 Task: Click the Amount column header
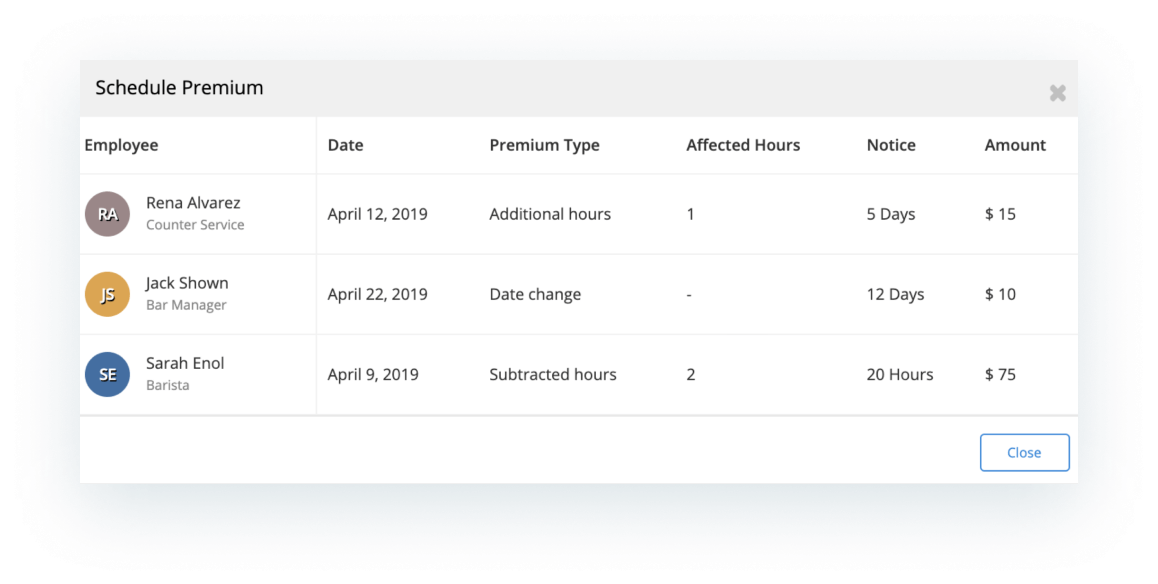[x=1015, y=145]
